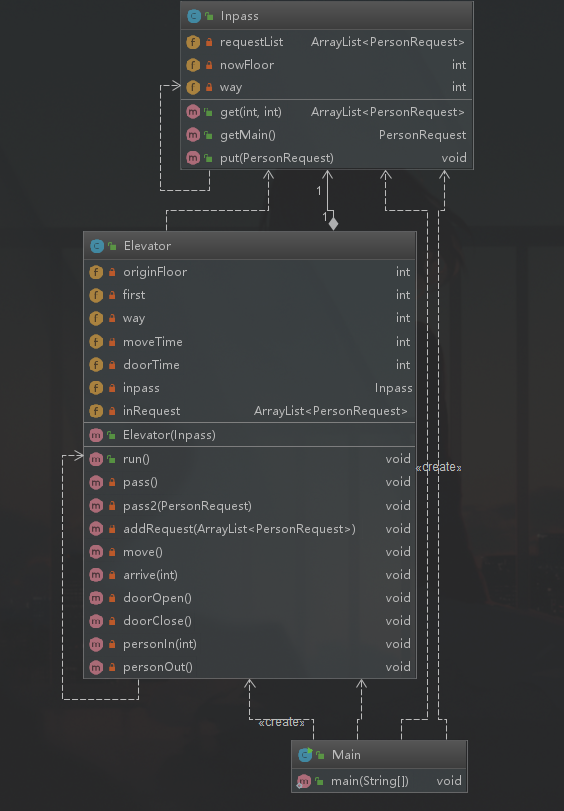Image resolution: width=564 pixels, height=811 pixels.
Task: Click the method icon beside personOut()
Action: pyautogui.click(x=96, y=667)
